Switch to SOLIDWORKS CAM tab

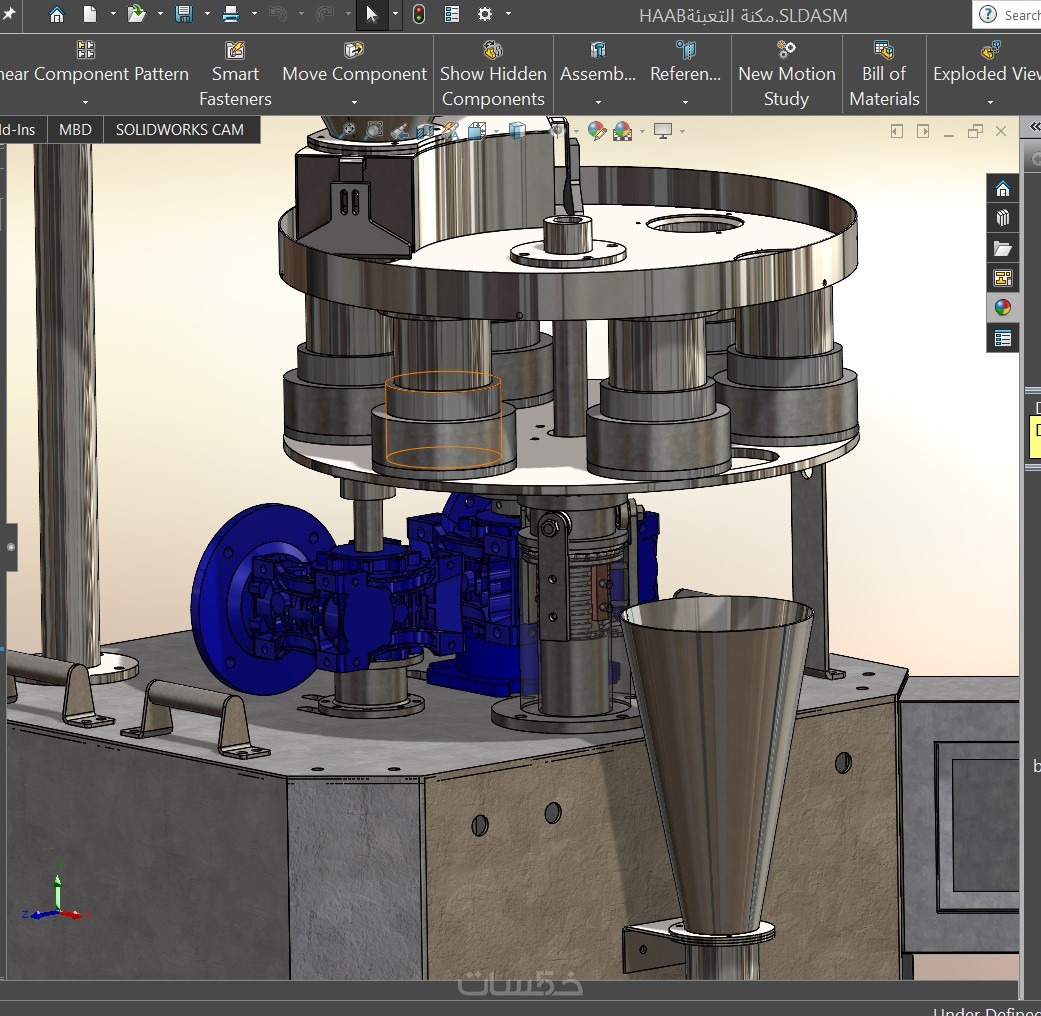(x=179, y=130)
